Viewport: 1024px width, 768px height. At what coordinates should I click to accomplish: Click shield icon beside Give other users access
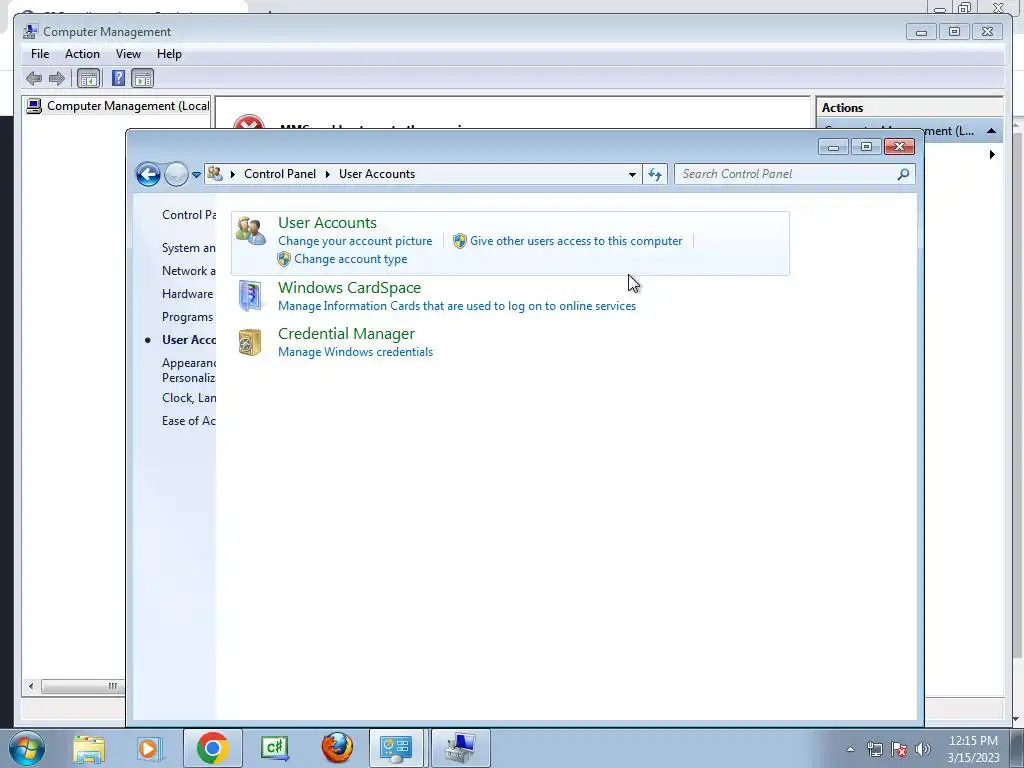pyautogui.click(x=460, y=241)
